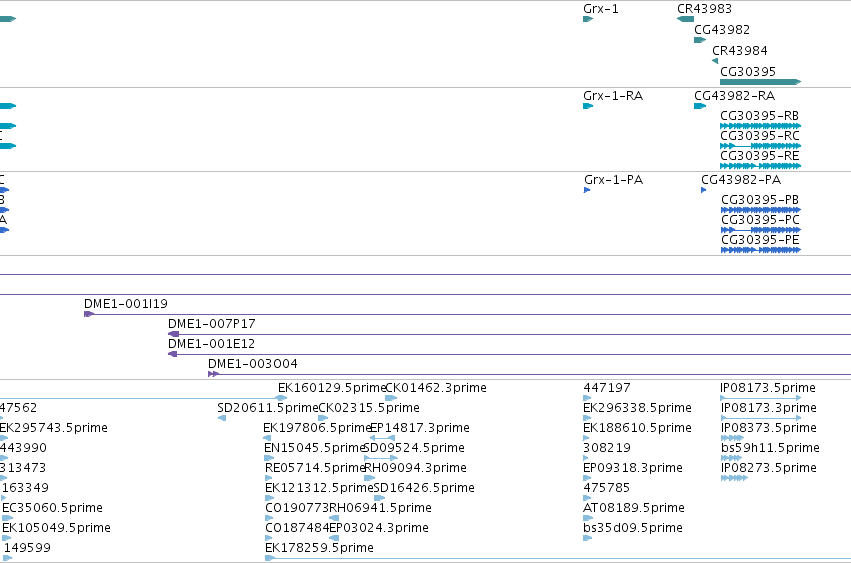Select BAC clone DME1-003O04
The image size is (851, 563).
click(x=530, y=374)
